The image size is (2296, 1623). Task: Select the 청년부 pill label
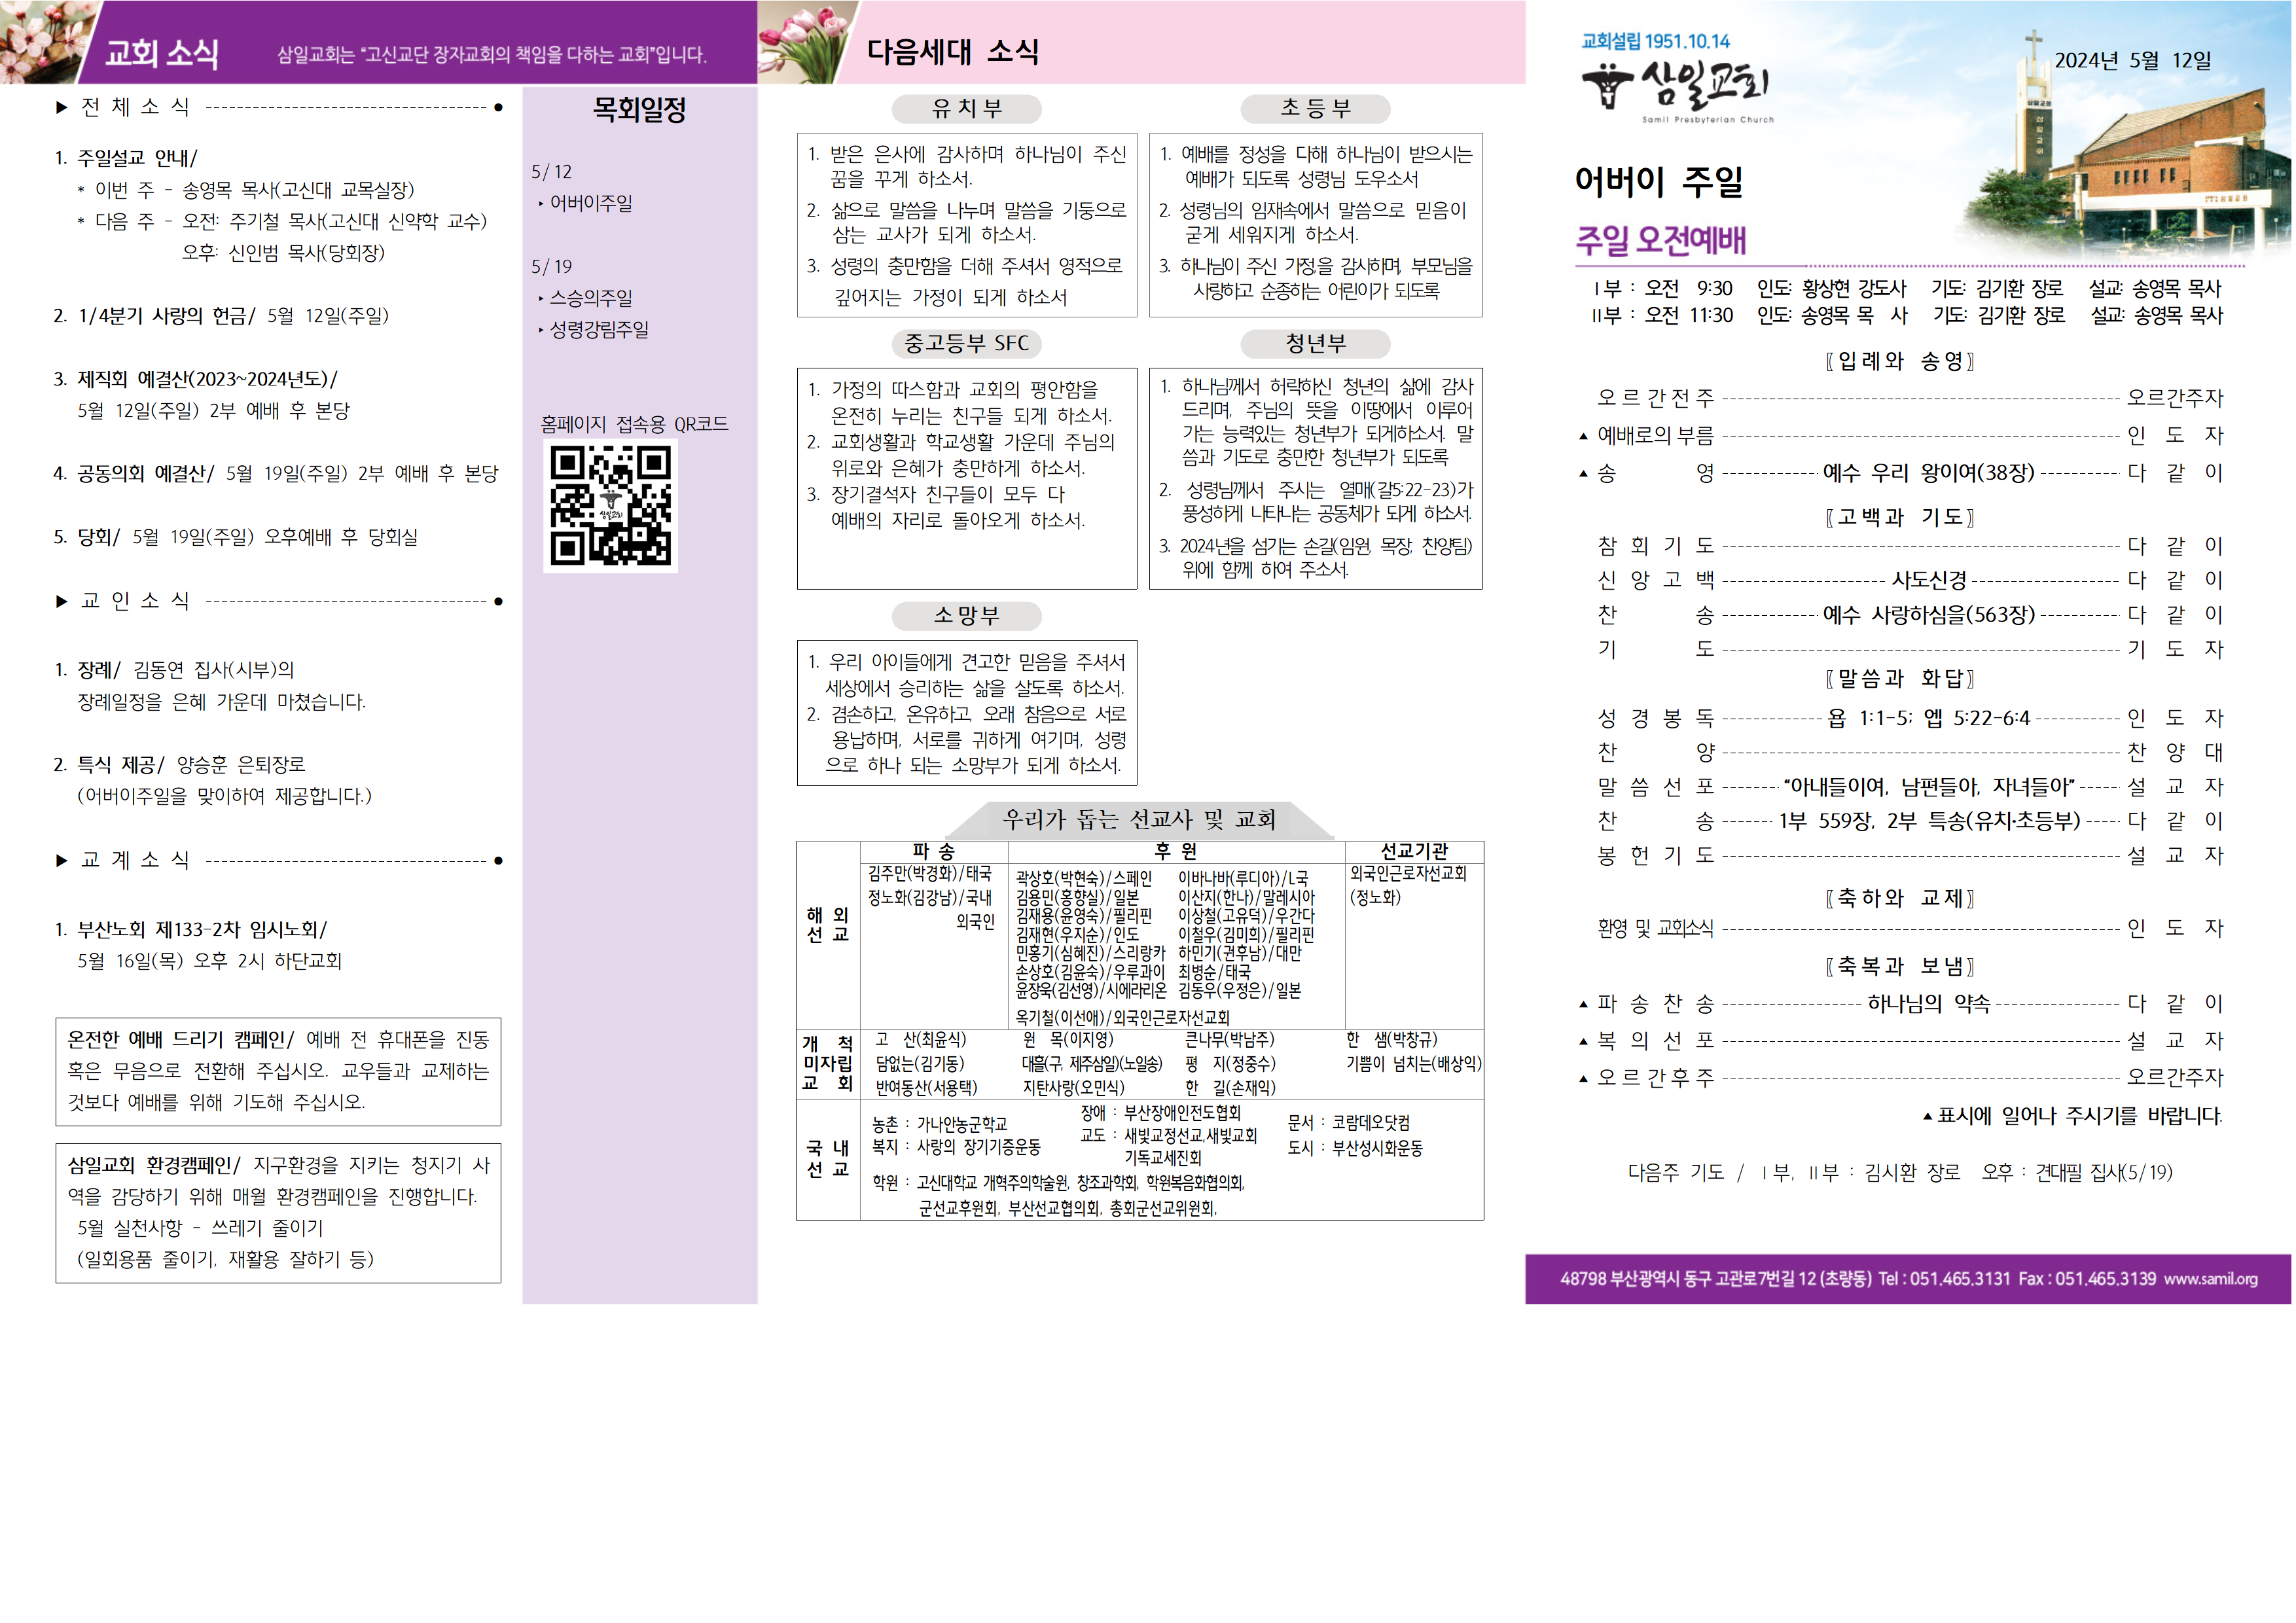pyautogui.click(x=1315, y=344)
